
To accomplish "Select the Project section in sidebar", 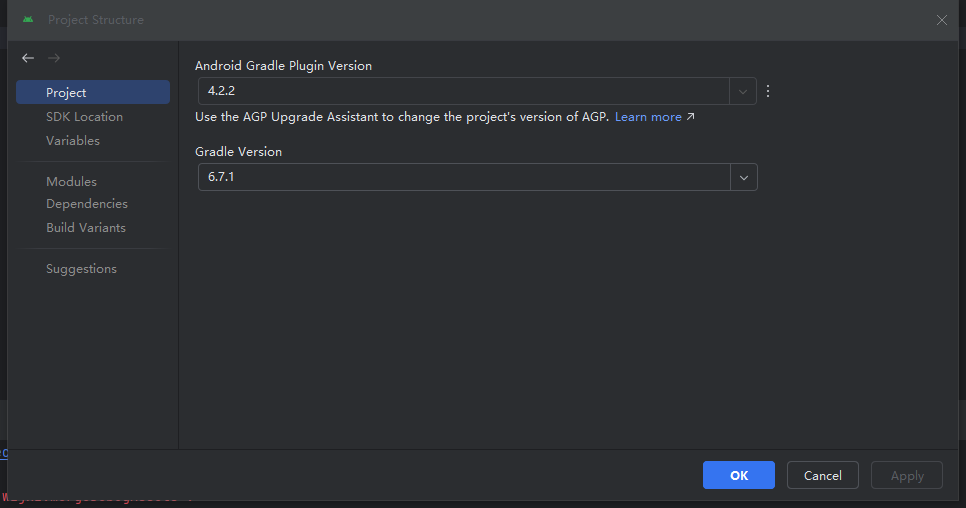I will 66,93.
